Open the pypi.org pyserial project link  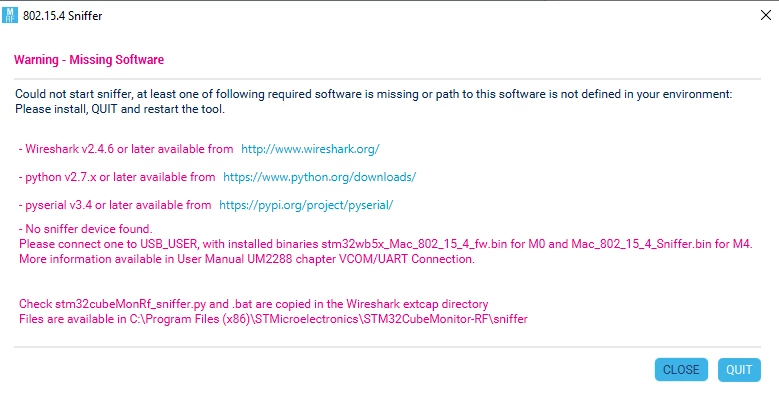(306, 205)
